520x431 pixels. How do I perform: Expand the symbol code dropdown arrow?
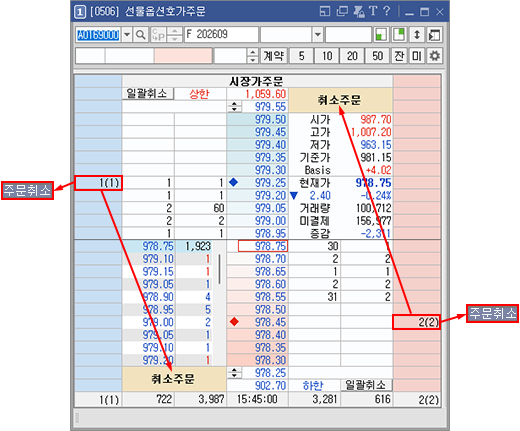pos(127,35)
